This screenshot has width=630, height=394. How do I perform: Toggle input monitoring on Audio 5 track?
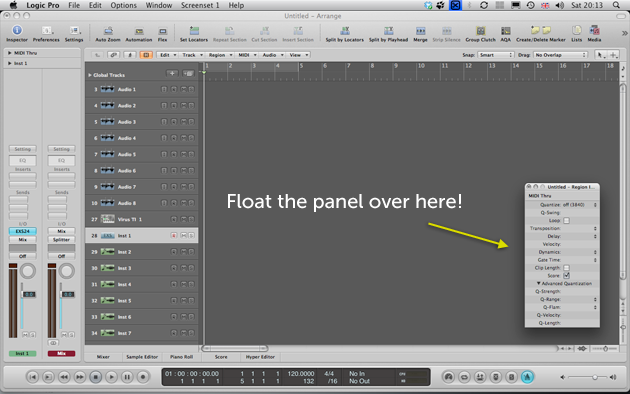[164, 154]
